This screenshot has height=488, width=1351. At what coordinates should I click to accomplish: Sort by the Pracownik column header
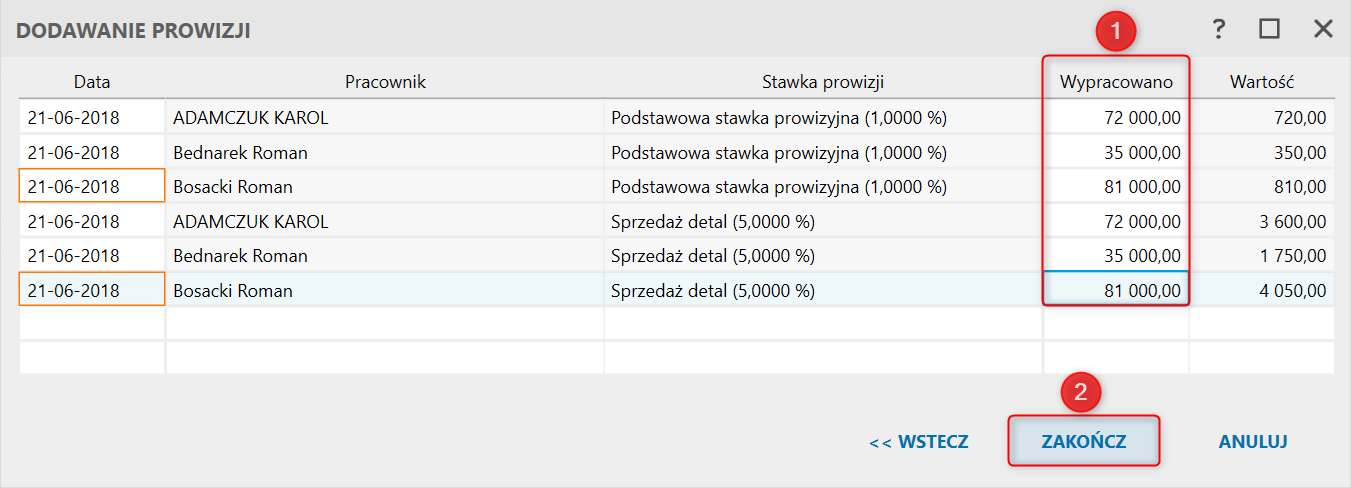tap(385, 82)
